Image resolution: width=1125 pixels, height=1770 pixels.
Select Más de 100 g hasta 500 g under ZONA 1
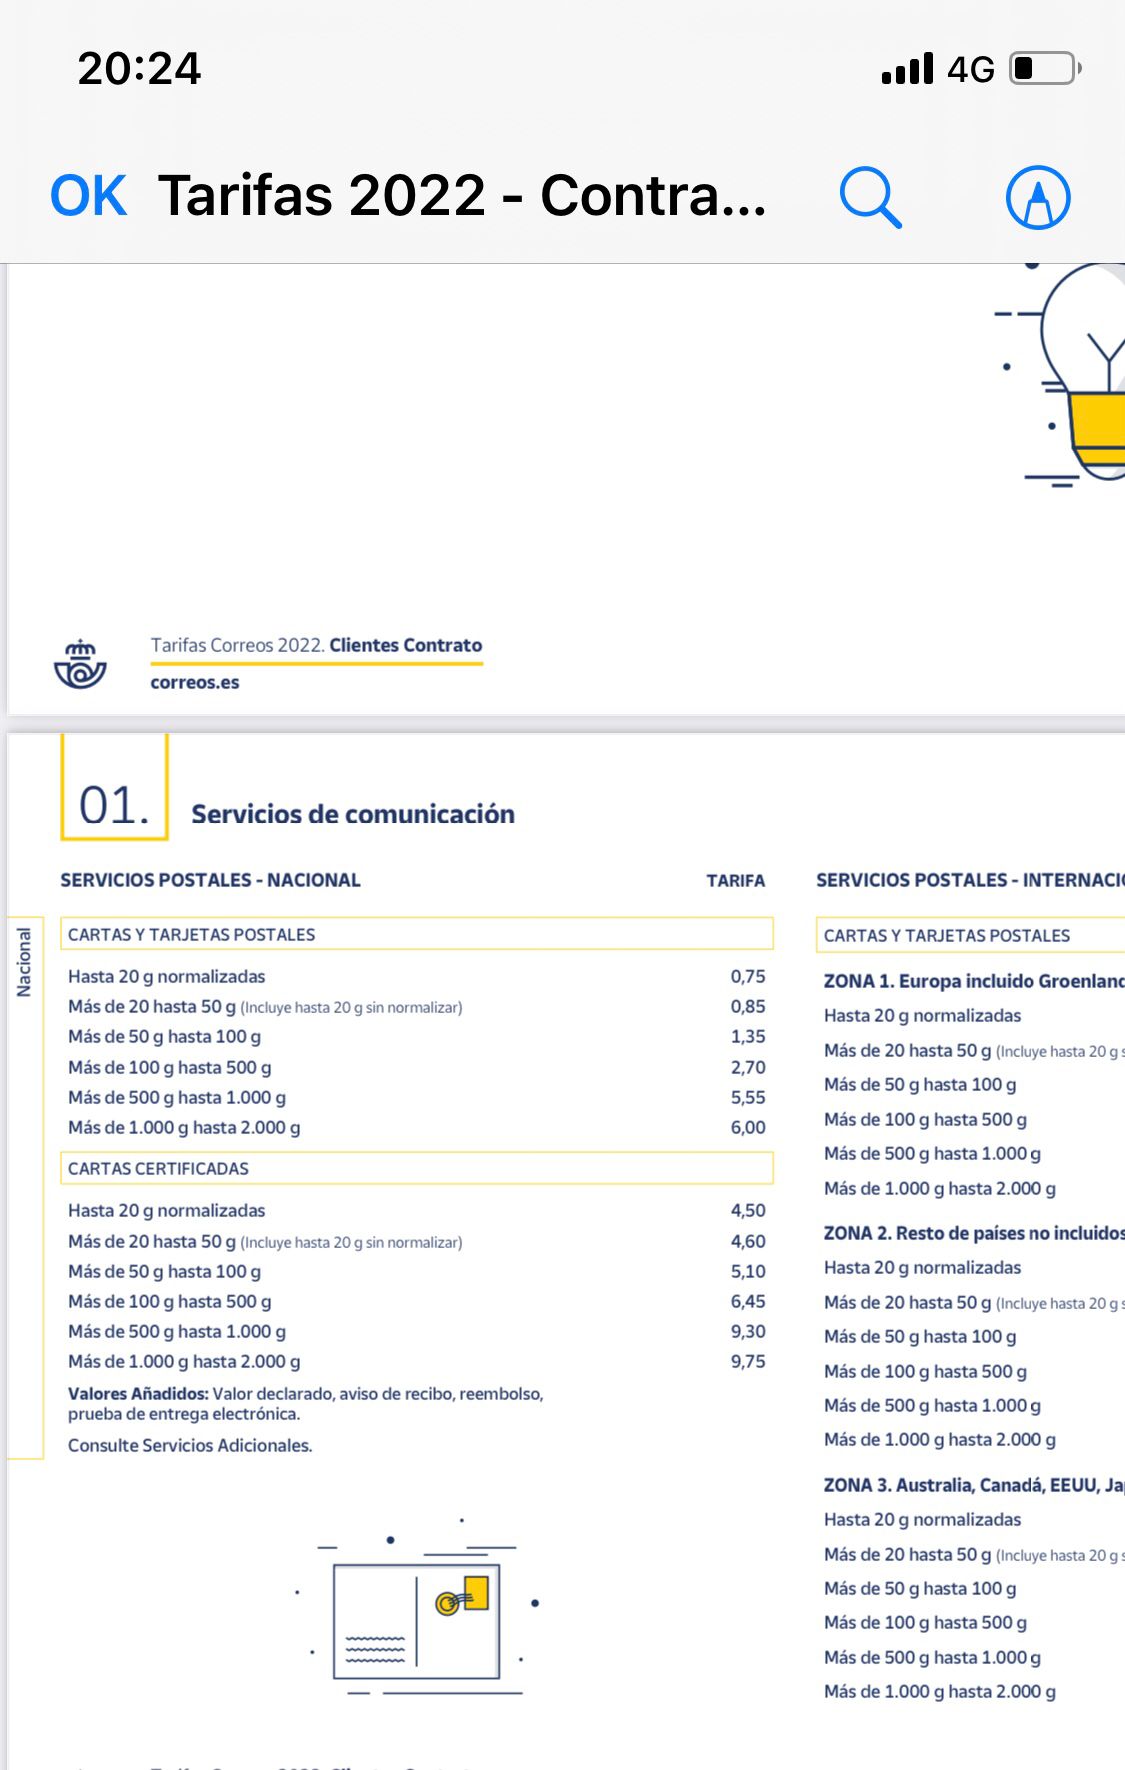926,1120
